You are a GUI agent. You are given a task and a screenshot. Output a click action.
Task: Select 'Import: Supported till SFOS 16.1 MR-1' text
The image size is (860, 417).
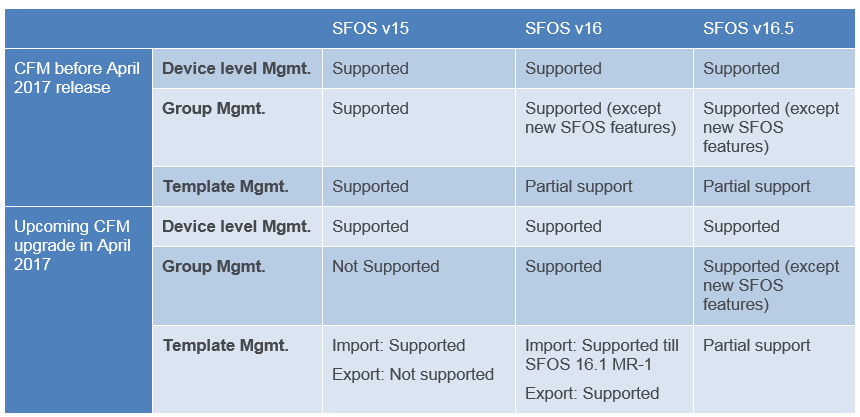(x=601, y=355)
